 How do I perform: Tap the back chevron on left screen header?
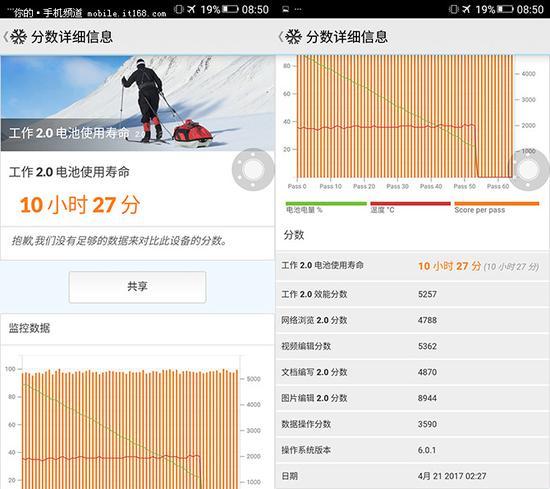pos(6,37)
